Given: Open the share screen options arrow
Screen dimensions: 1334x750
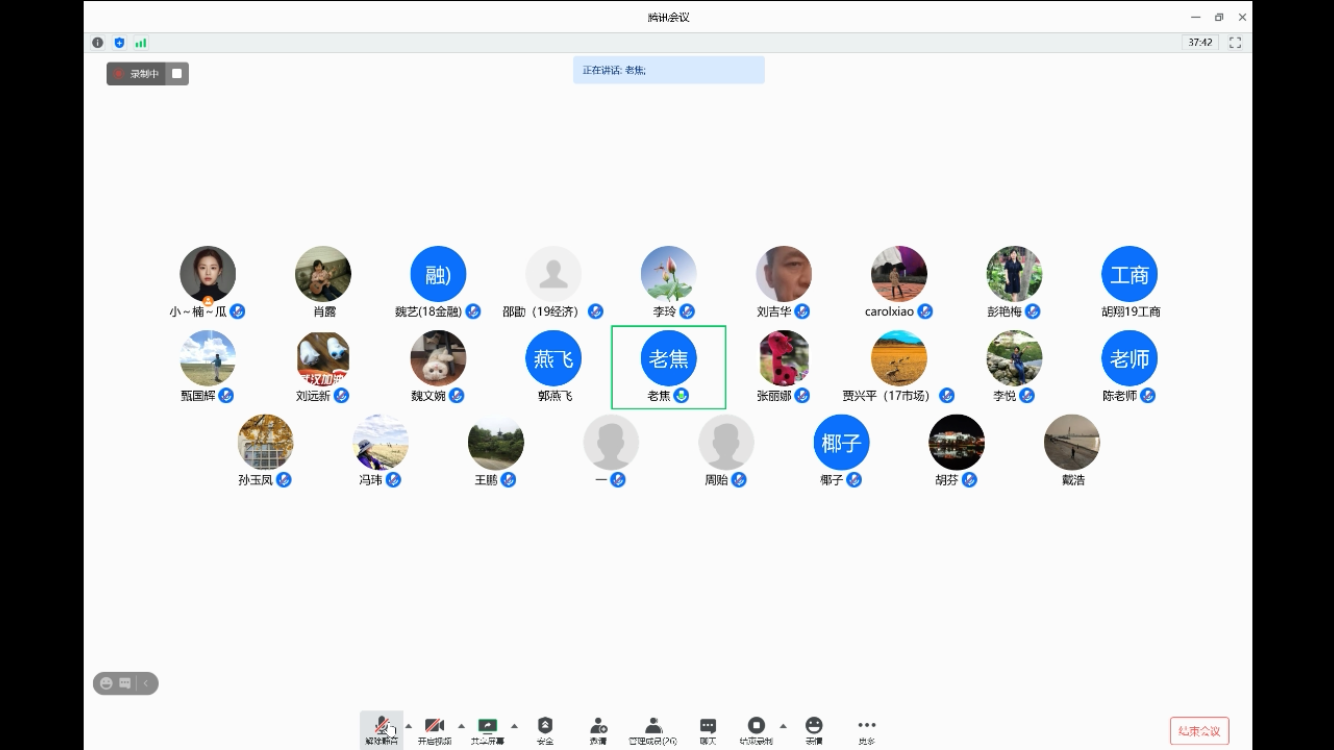Looking at the screenshot, I should [514, 726].
